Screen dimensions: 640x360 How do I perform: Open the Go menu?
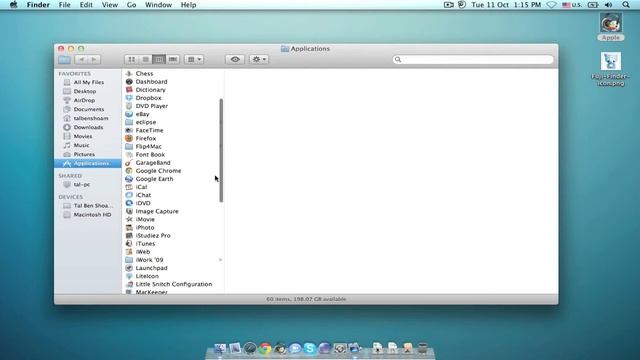[131, 5]
